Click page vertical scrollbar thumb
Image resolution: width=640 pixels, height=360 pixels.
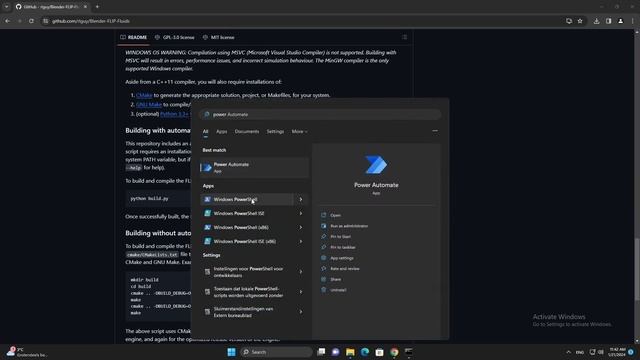(x=637, y=269)
